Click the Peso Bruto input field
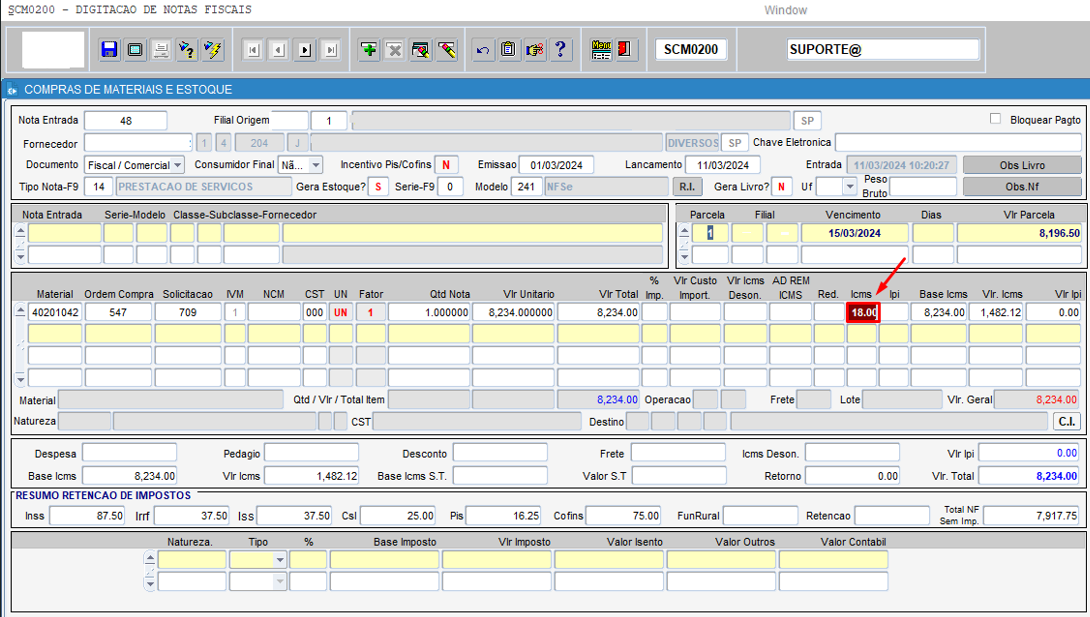 pyautogui.click(x=923, y=186)
